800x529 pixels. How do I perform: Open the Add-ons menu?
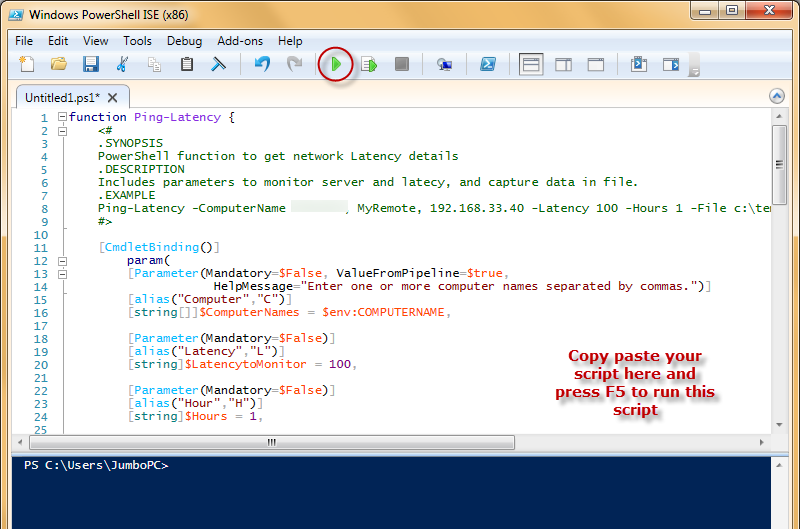click(x=240, y=41)
